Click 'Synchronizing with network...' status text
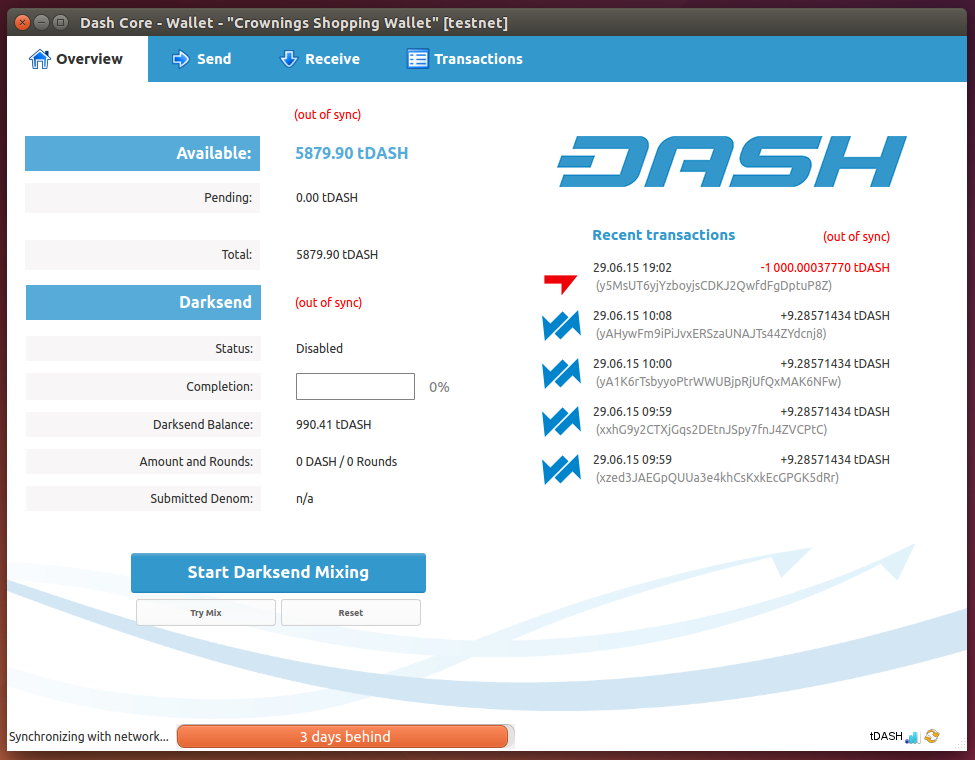 (89, 737)
